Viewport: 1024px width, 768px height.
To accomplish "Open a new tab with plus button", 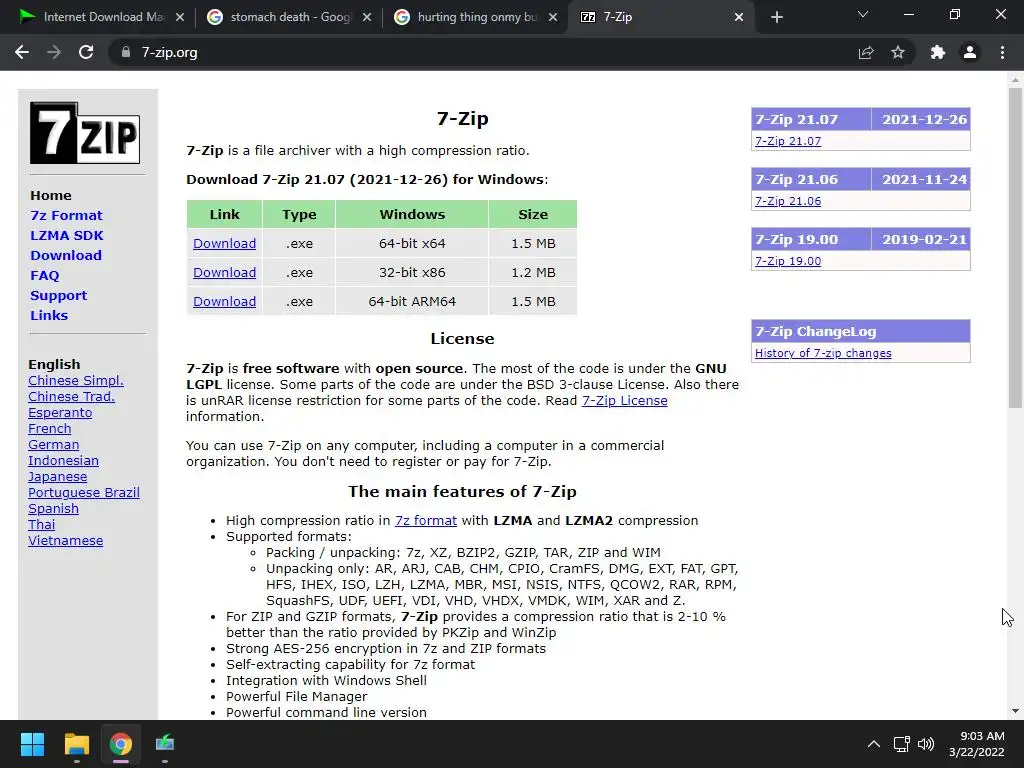I will click(776, 17).
